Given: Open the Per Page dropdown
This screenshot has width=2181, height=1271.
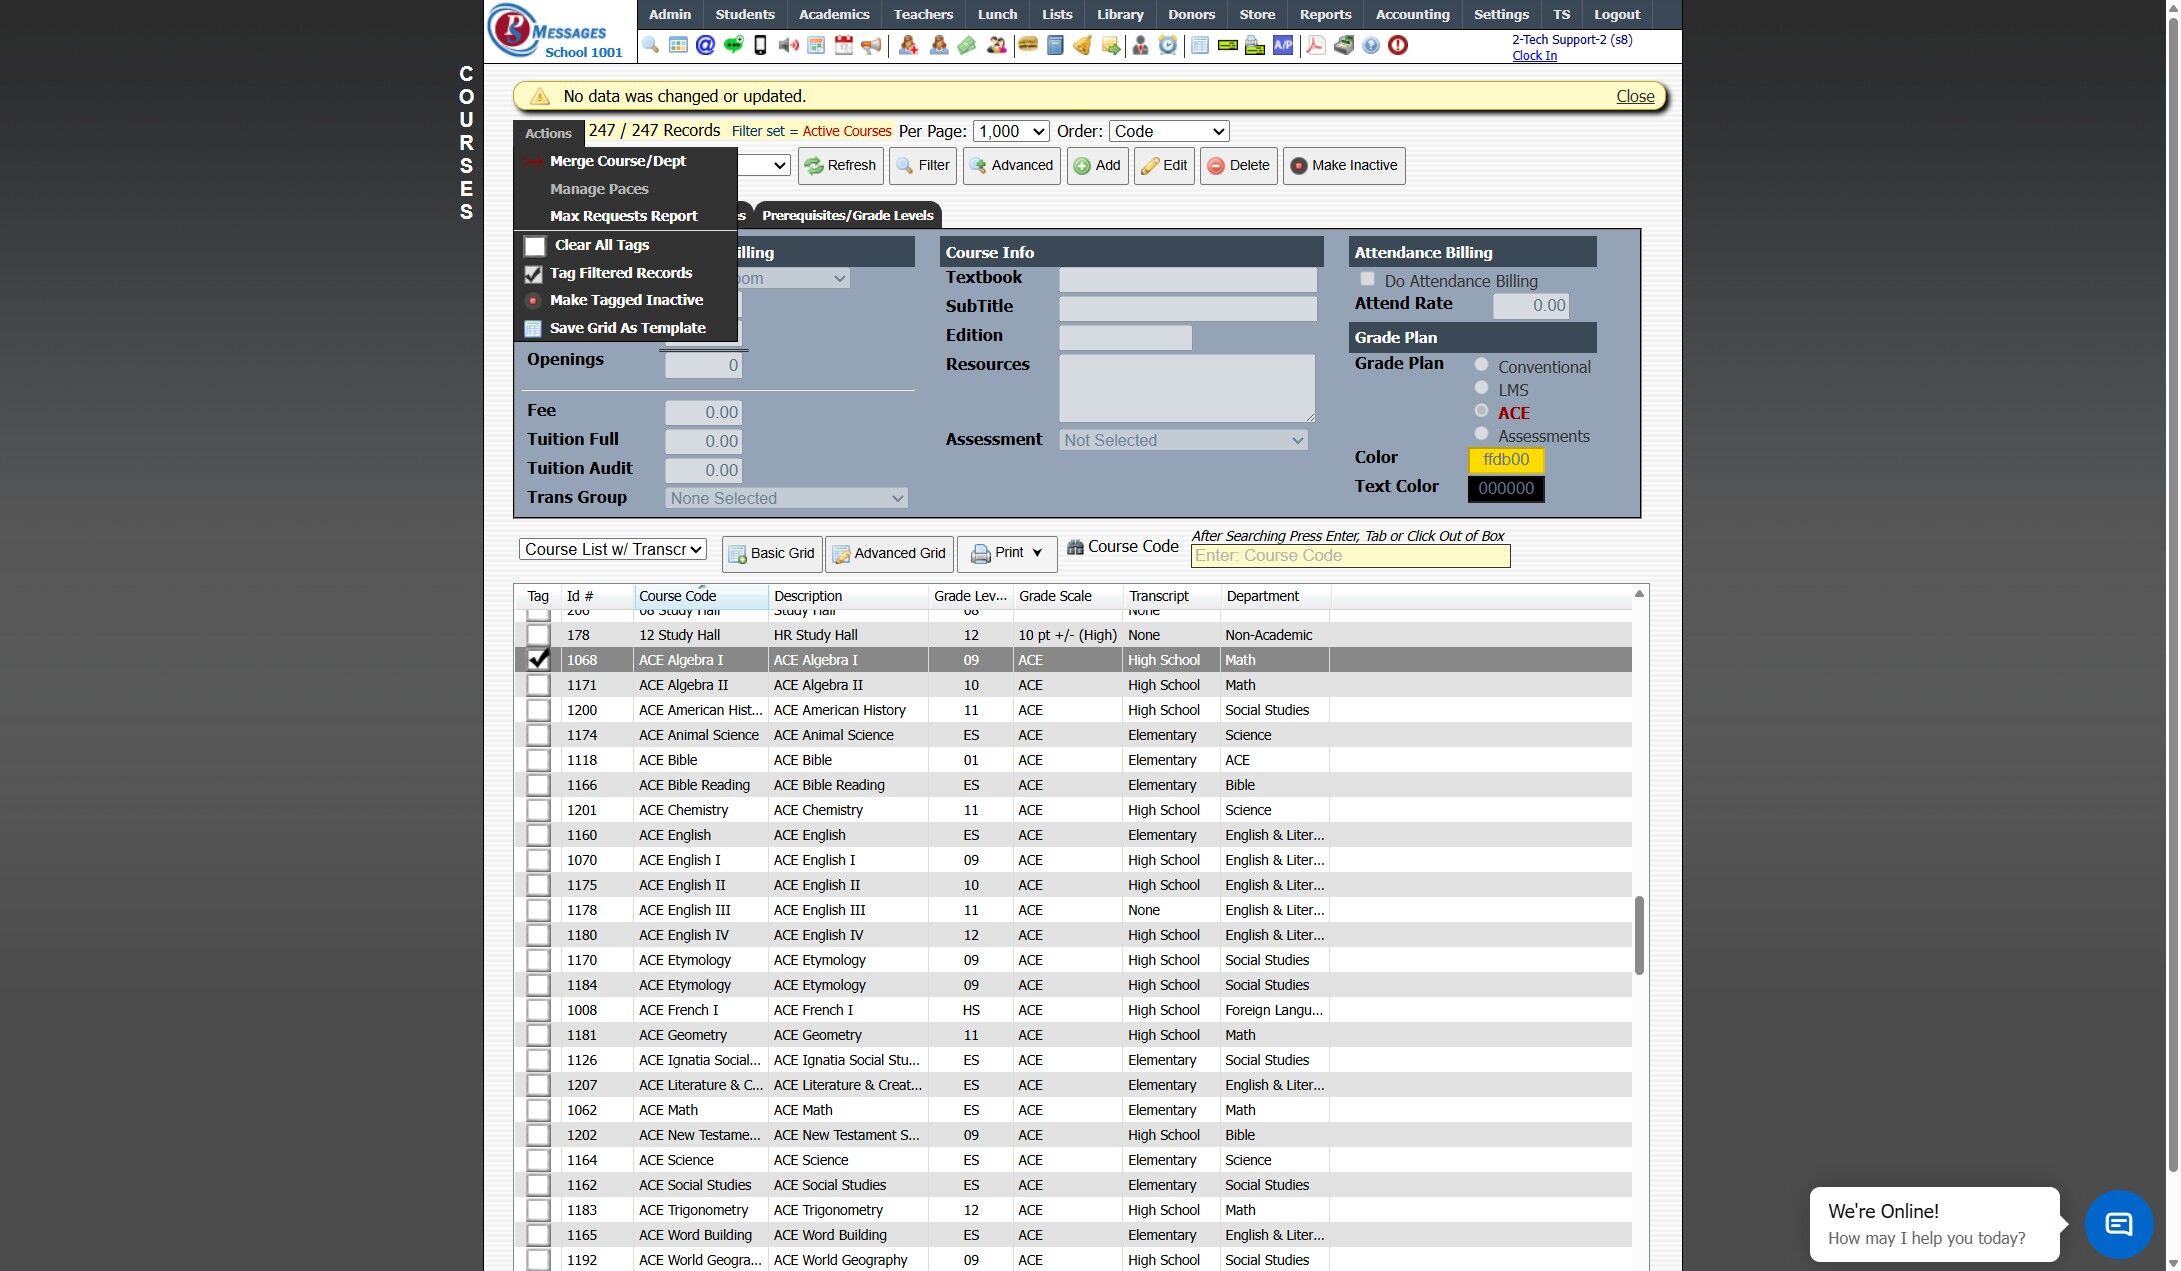Looking at the screenshot, I should pyautogui.click(x=1011, y=131).
